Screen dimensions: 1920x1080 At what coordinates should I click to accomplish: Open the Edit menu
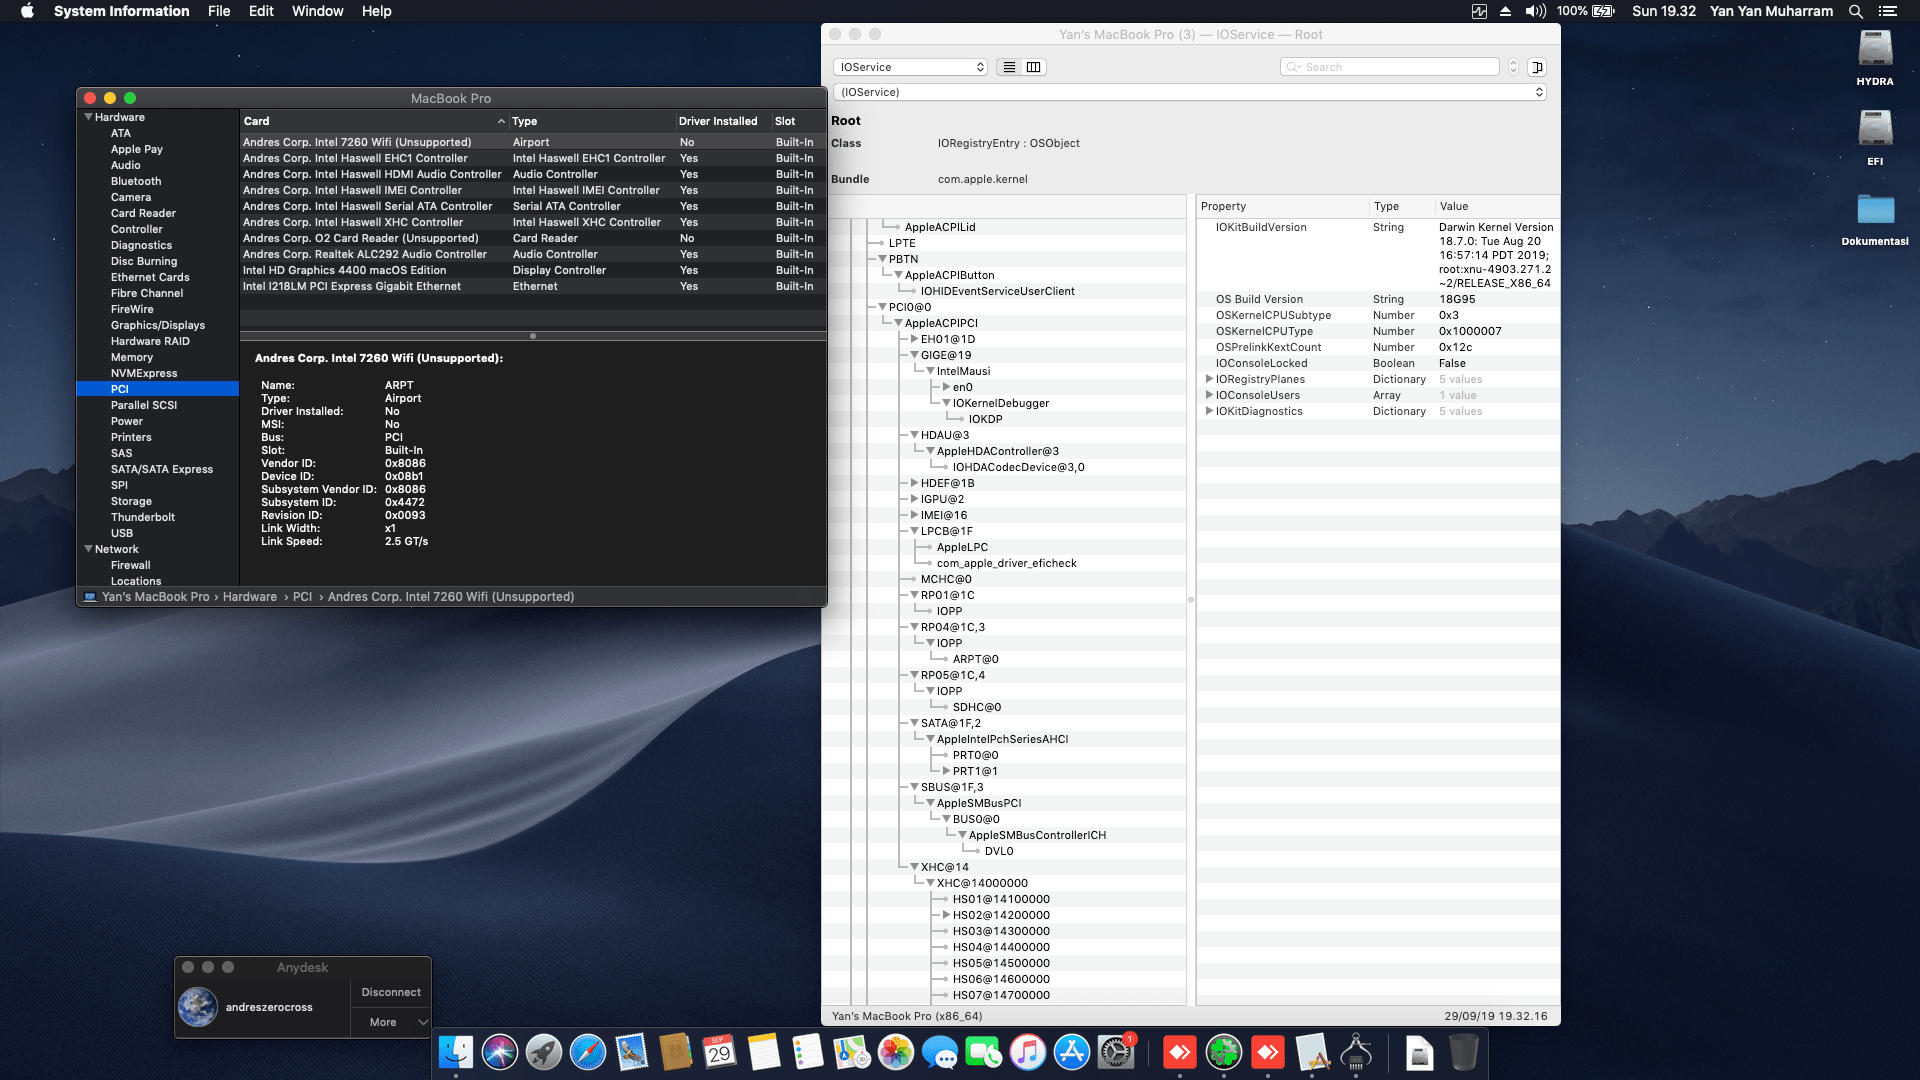tap(261, 11)
